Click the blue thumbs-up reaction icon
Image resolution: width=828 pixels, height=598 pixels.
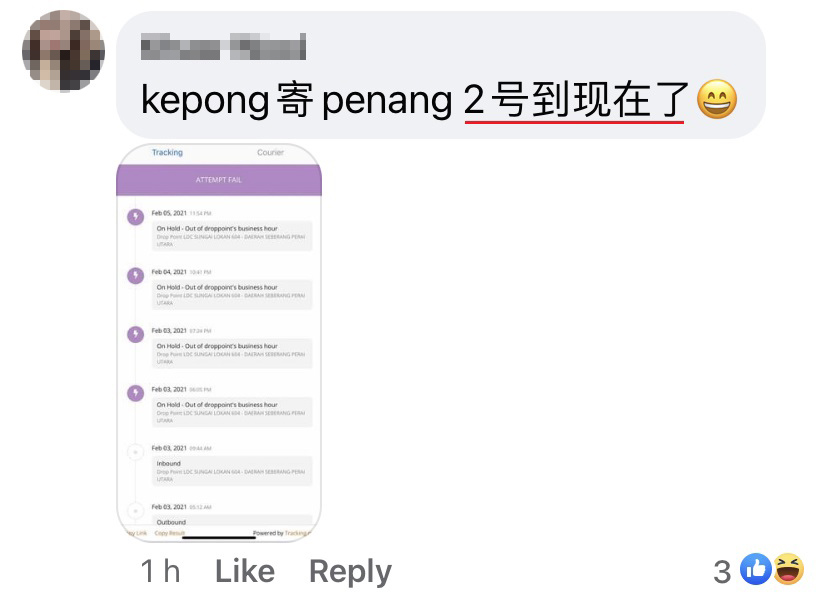click(x=756, y=569)
